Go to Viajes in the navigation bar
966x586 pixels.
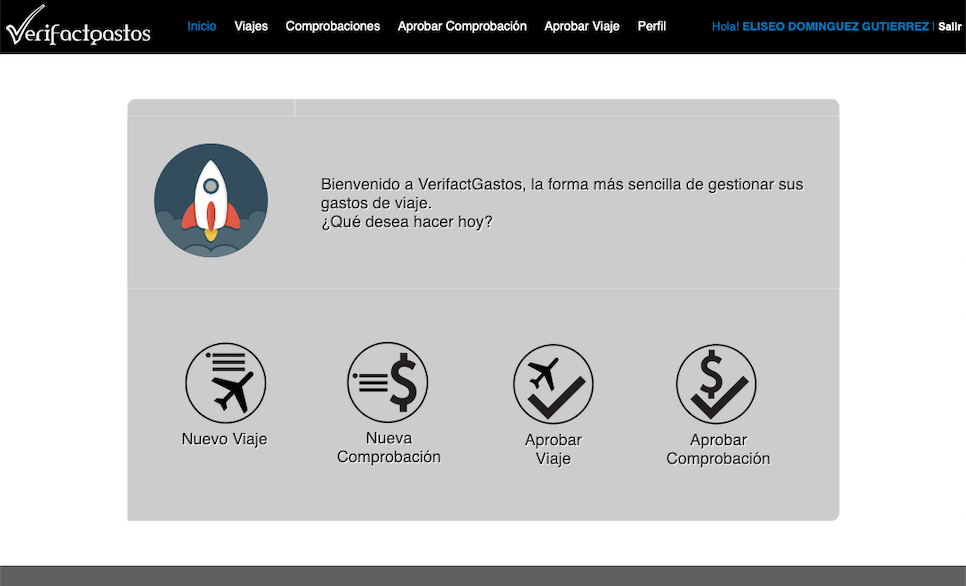point(251,26)
